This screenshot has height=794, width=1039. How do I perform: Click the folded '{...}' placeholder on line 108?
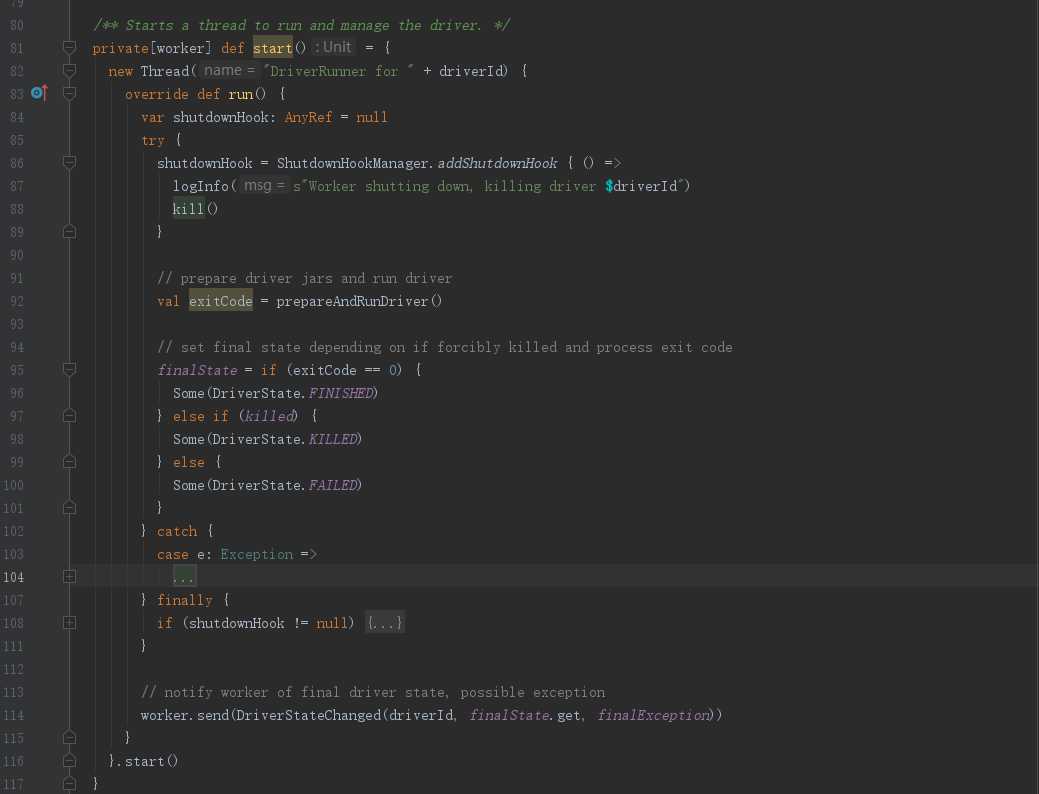pos(384,623)
